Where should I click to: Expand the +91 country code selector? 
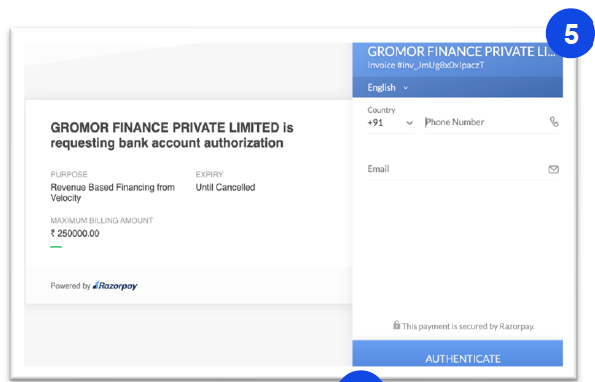(x=390, y=123)
